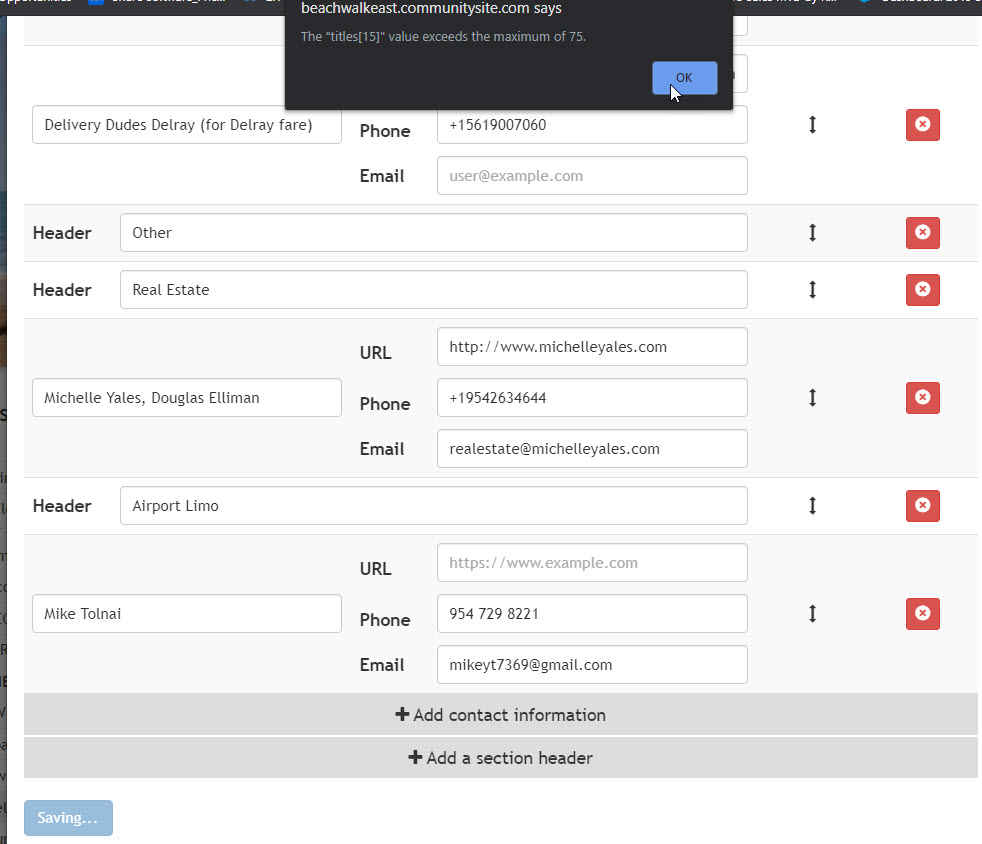The height and width of the screenshot is (844, 982).
Task: Edit phone field with +15619007060
Action: click(x=592, y=125)
